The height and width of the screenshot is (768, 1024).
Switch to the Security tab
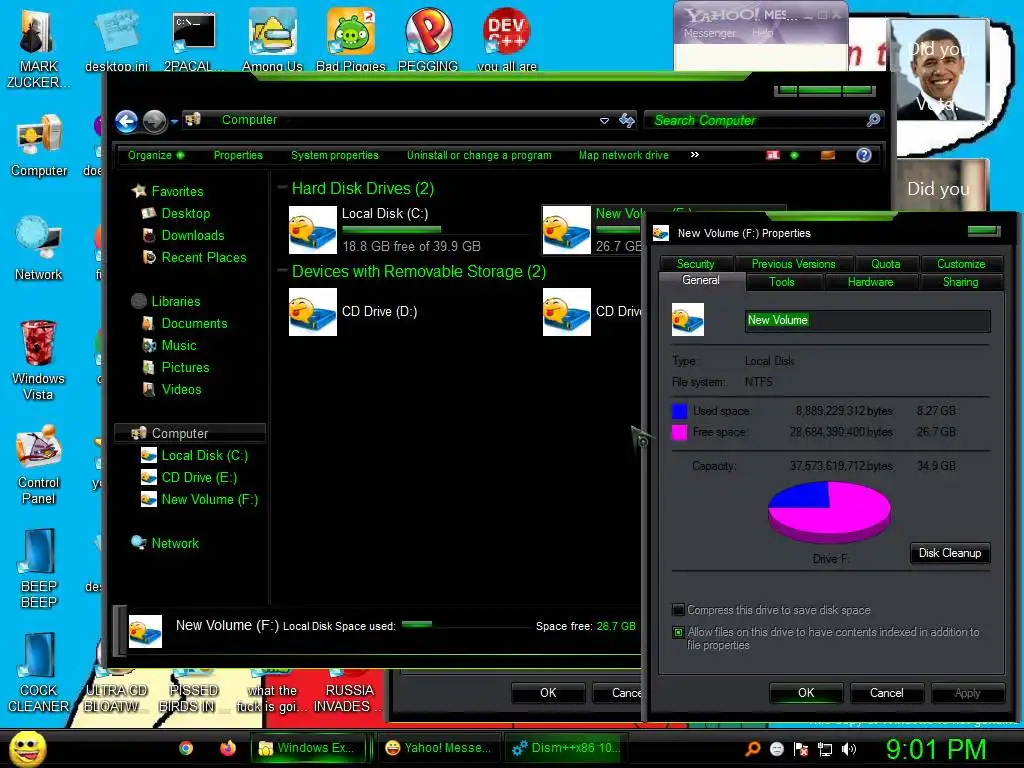click(x=696, y=264)
